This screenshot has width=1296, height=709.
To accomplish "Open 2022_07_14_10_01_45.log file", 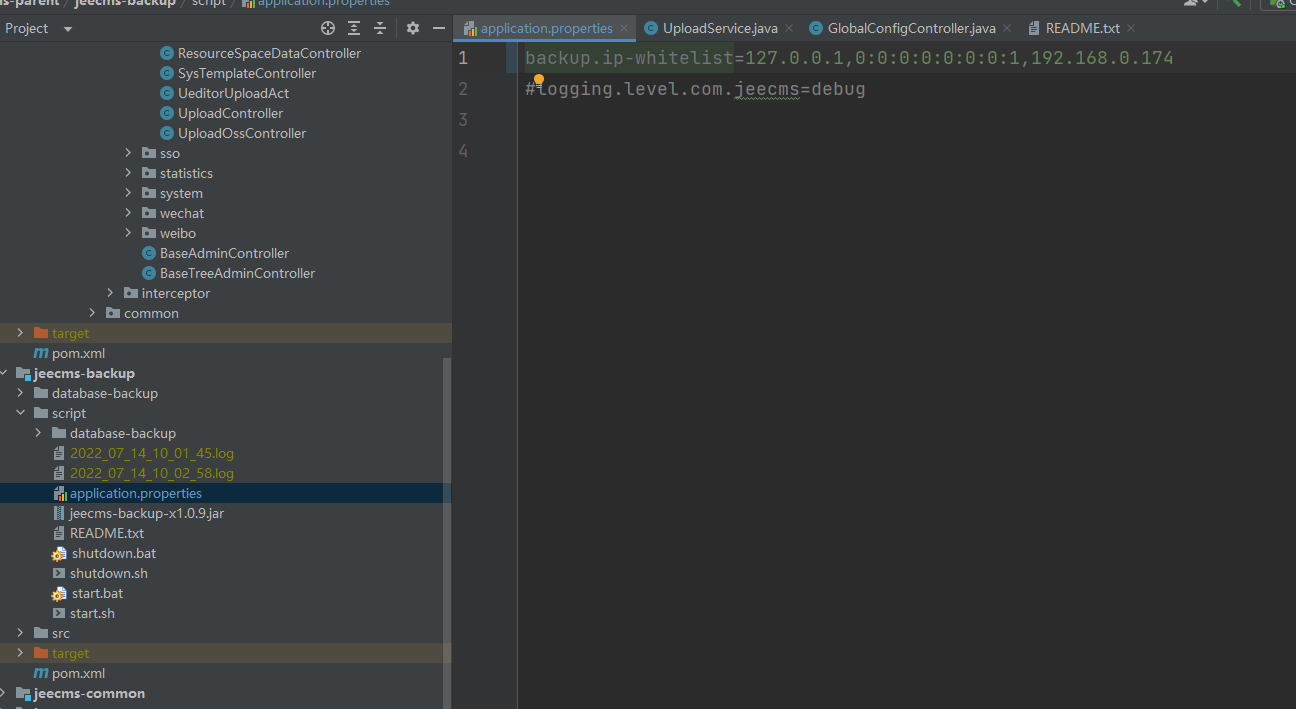I will [x=151, y=453].
